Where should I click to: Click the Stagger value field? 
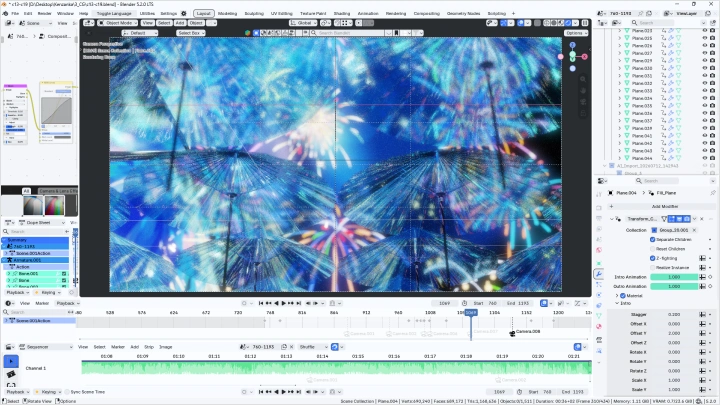674,315
